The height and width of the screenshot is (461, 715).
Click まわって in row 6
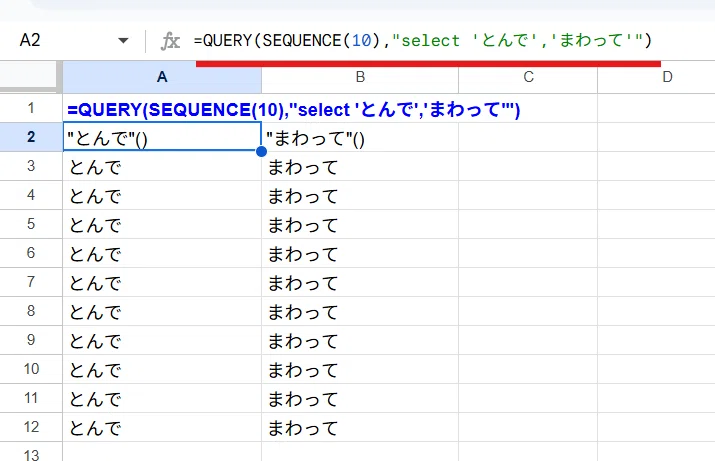tap(303, 254)
